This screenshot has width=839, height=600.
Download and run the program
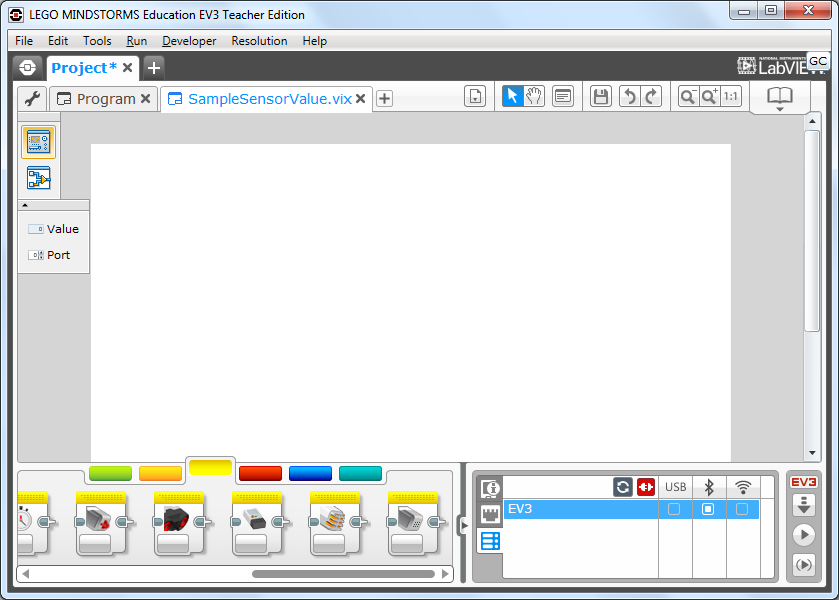tap(804, 535)
